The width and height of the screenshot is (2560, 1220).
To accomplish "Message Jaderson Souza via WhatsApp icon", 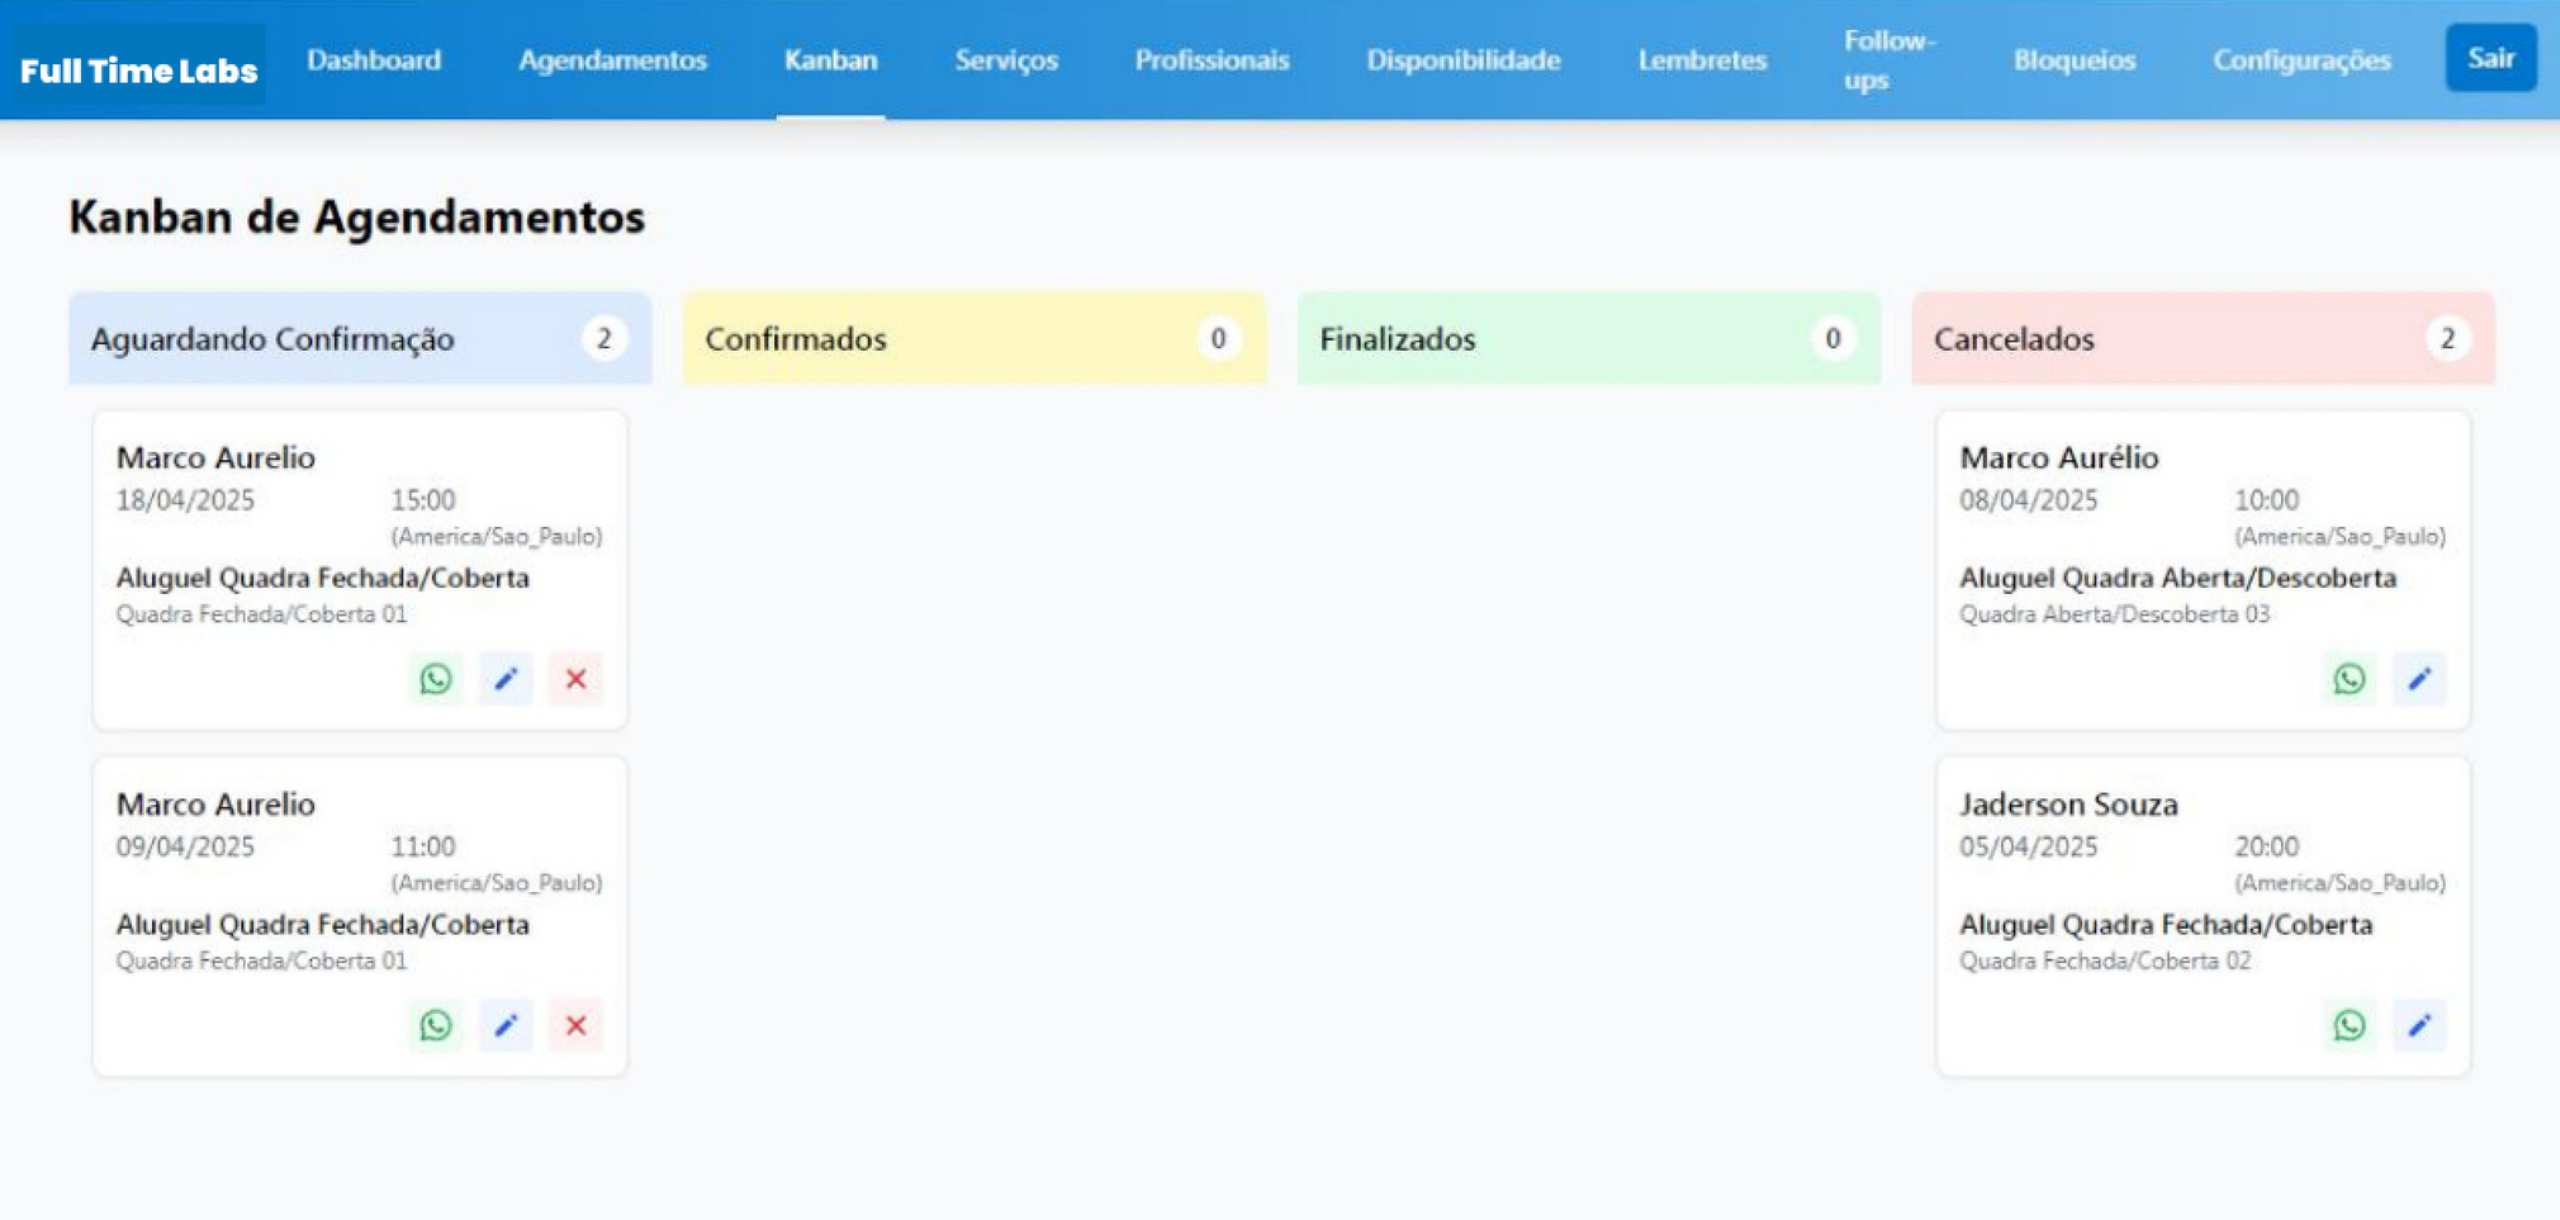I will (x=2349, y=1025).
